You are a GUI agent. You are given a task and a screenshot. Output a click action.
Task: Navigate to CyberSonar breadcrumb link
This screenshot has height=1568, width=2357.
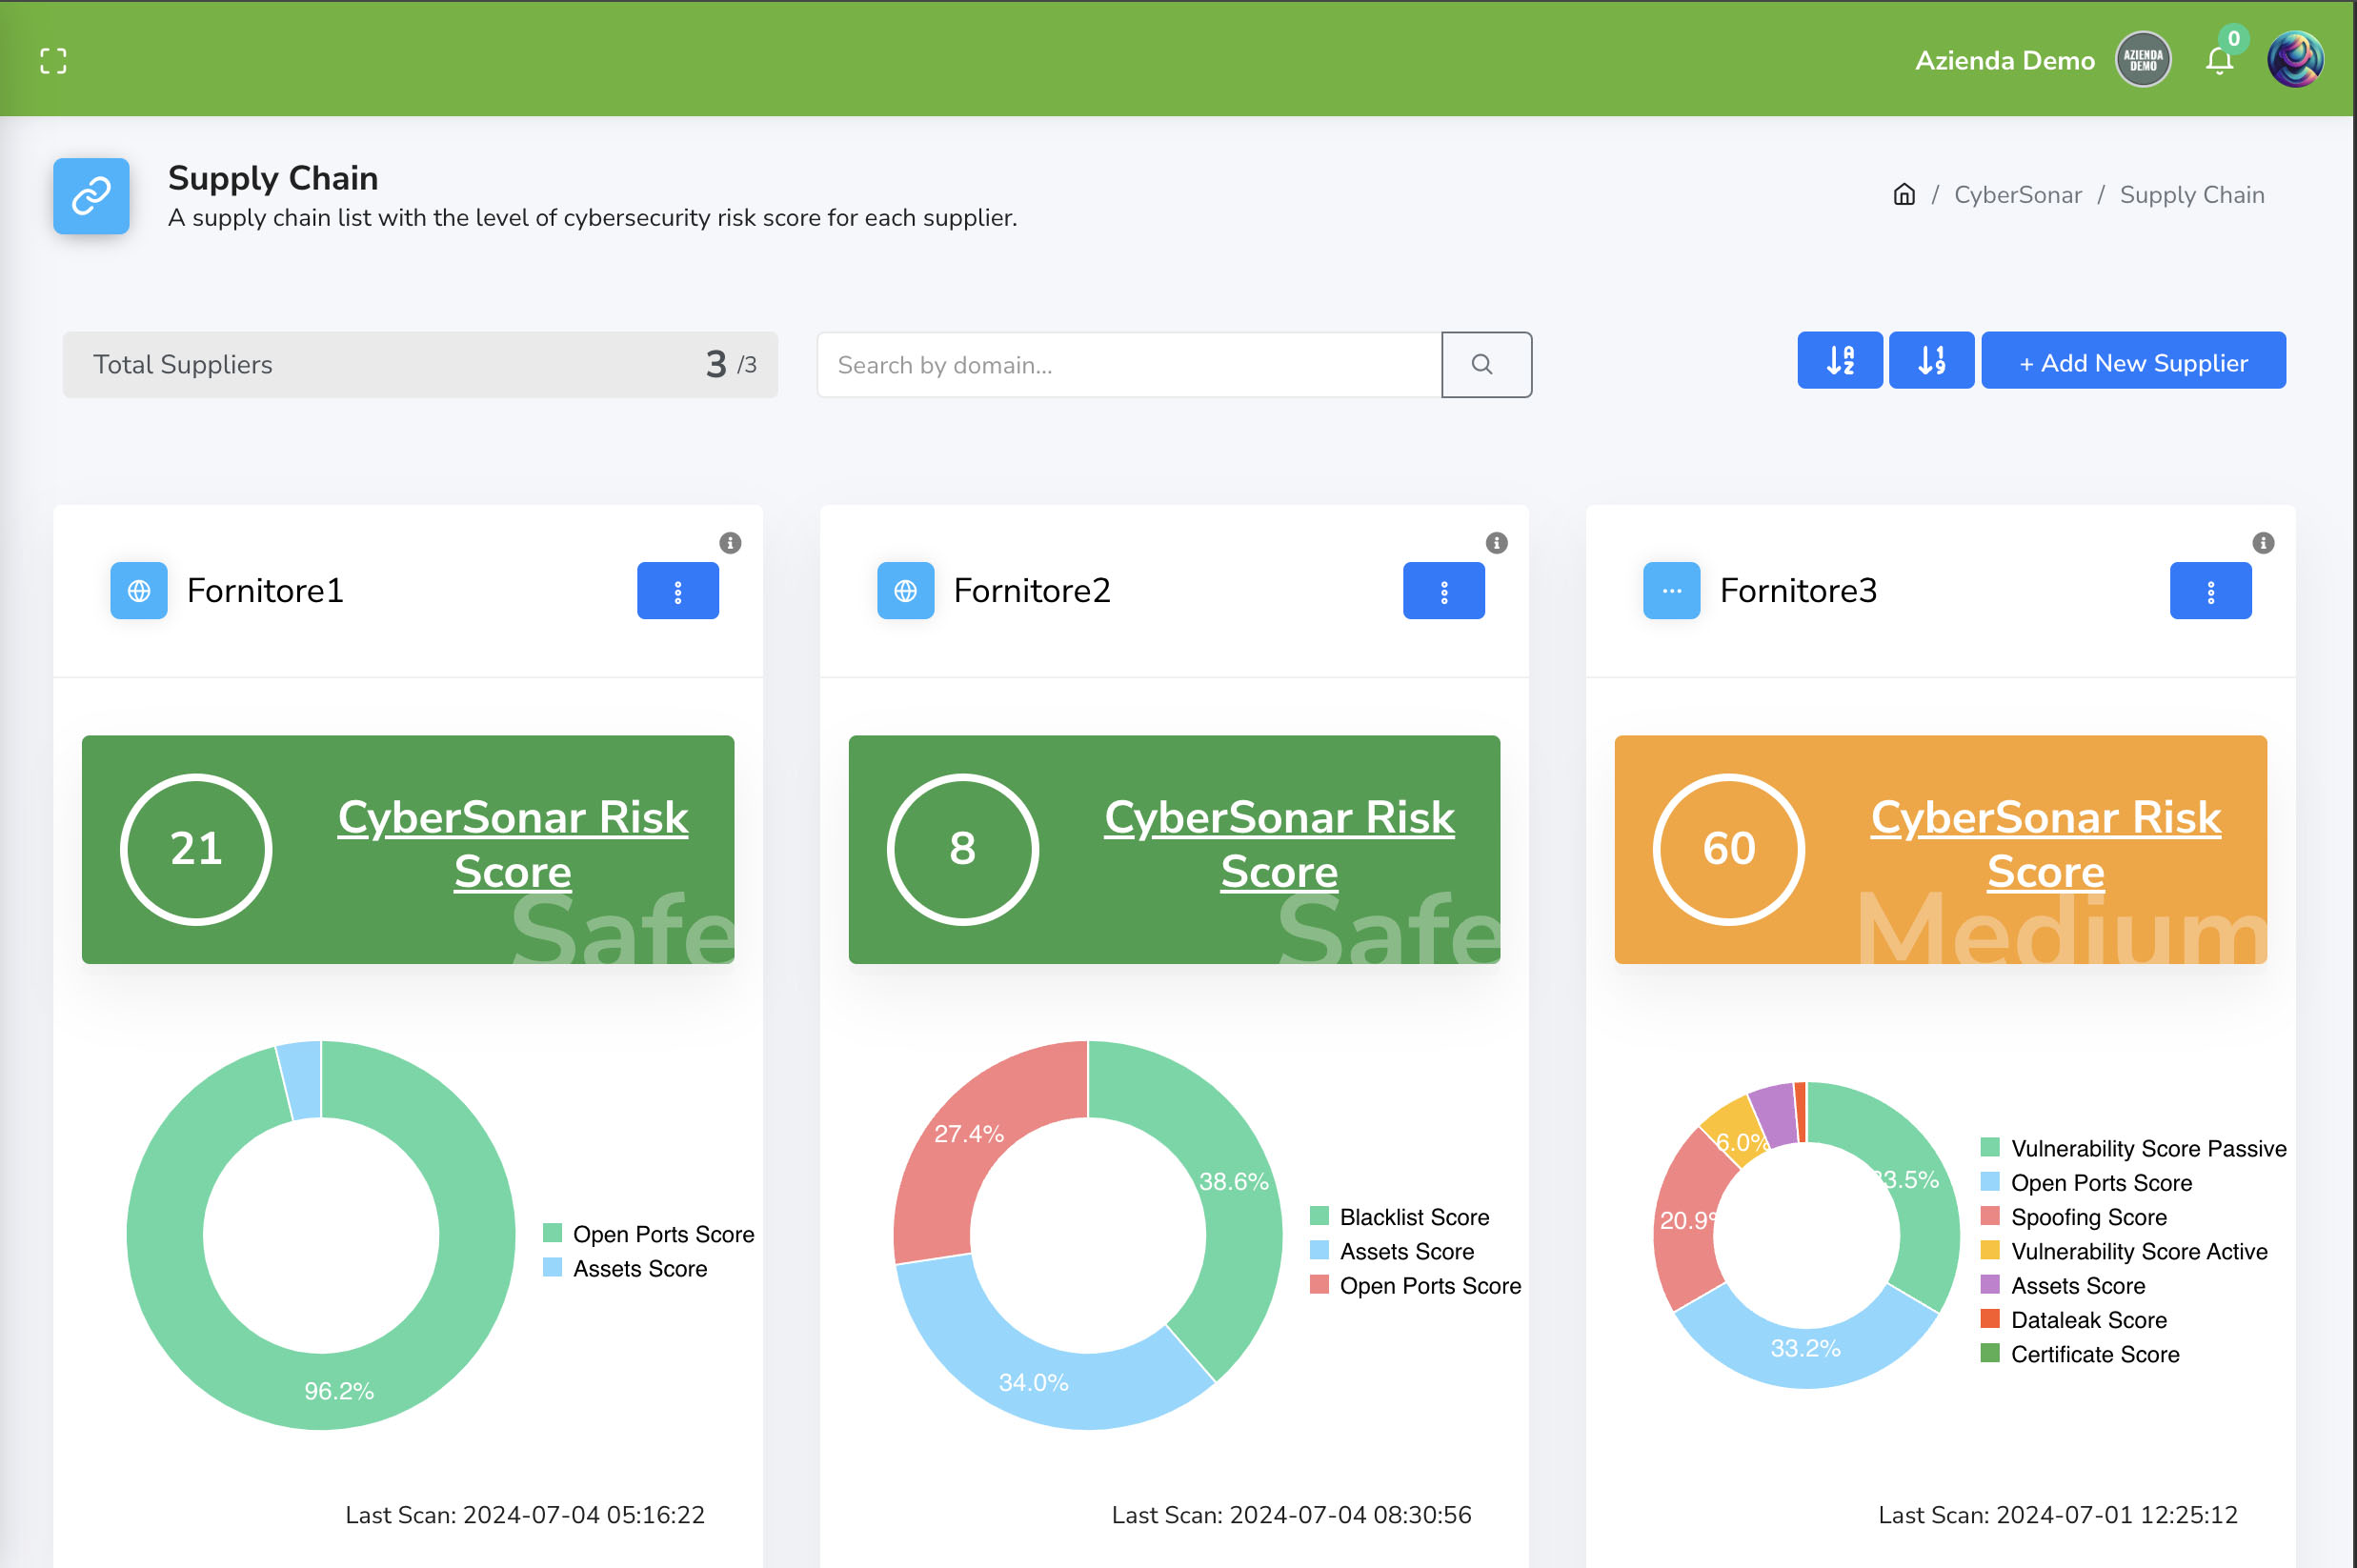tap(2018, 192)
